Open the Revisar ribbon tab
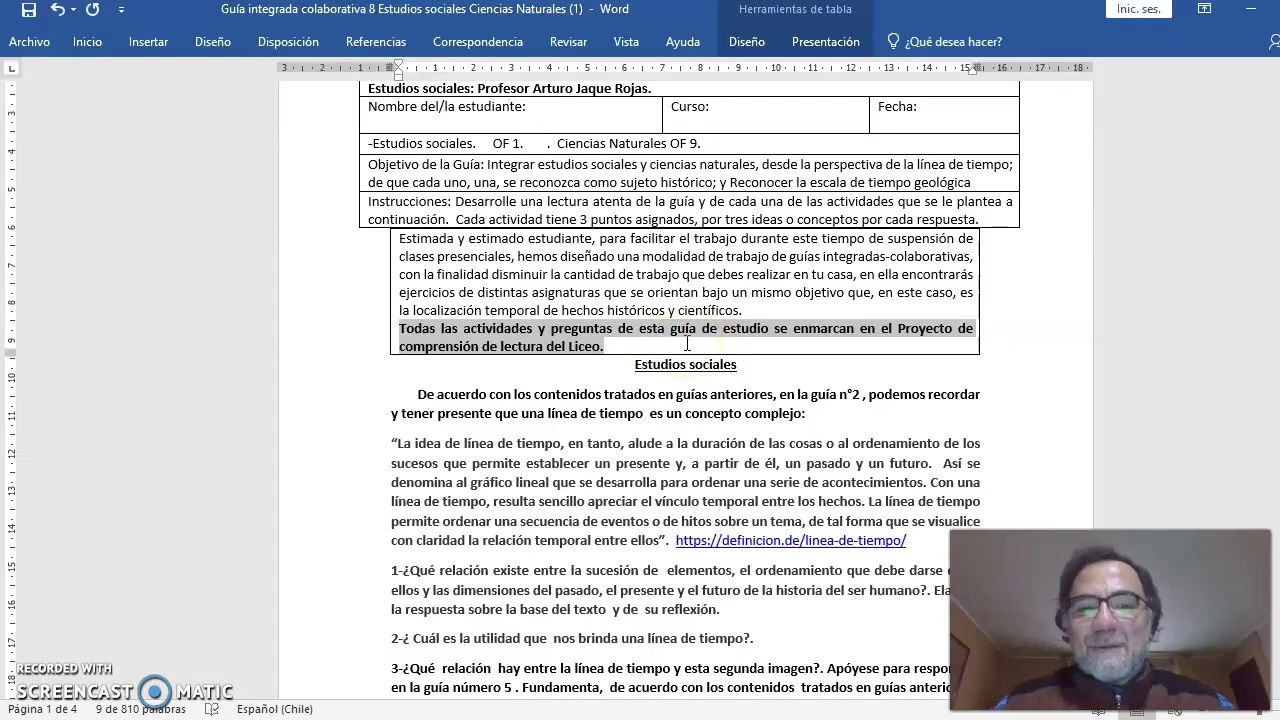The image size is (1280, 720). (x=568, y=42)
